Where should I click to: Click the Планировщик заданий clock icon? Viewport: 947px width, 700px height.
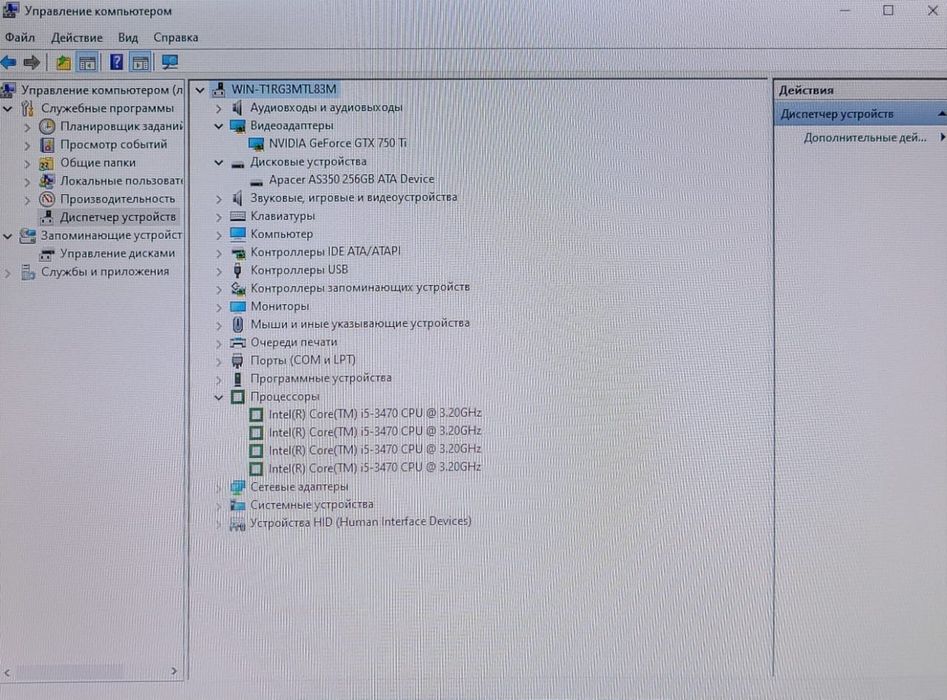point(47,126)
